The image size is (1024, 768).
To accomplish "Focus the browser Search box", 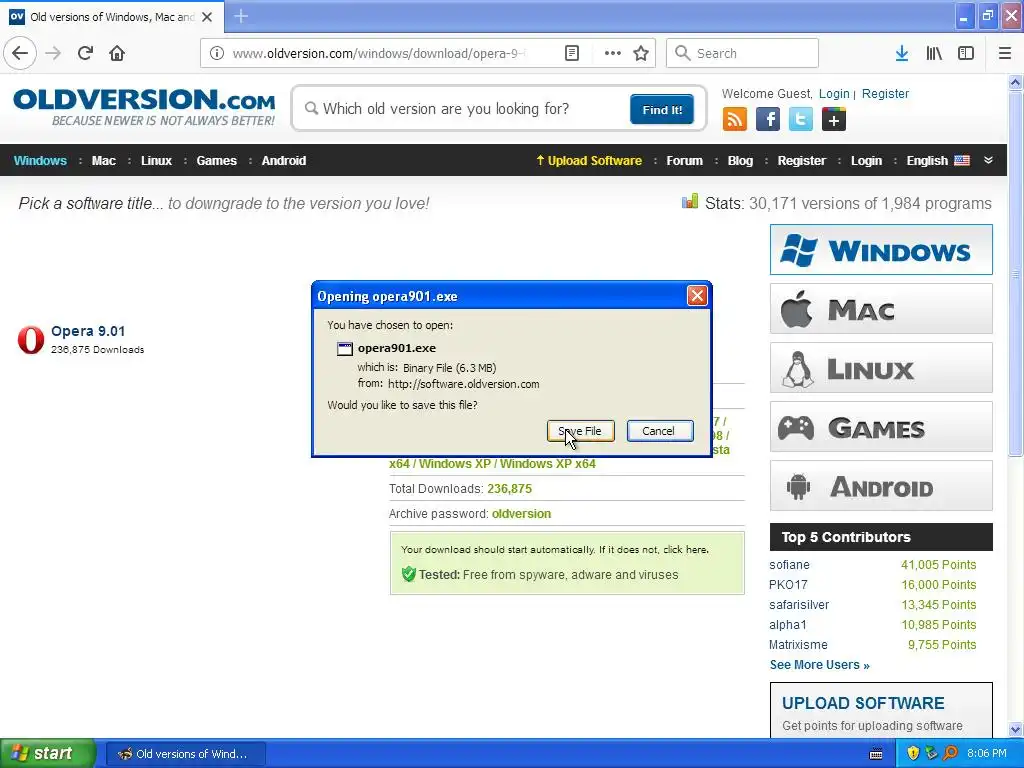I will (x=742, y=53).
